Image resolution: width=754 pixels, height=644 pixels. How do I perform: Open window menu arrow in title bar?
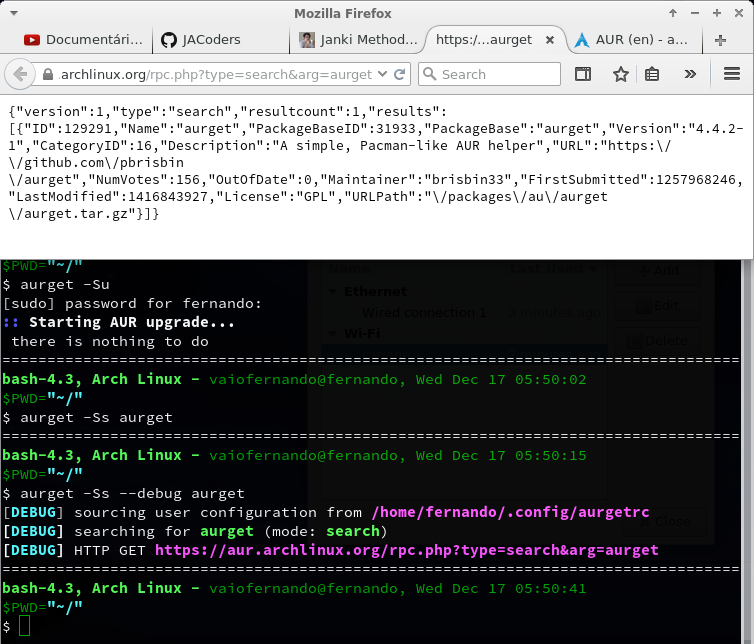[14, 13]
